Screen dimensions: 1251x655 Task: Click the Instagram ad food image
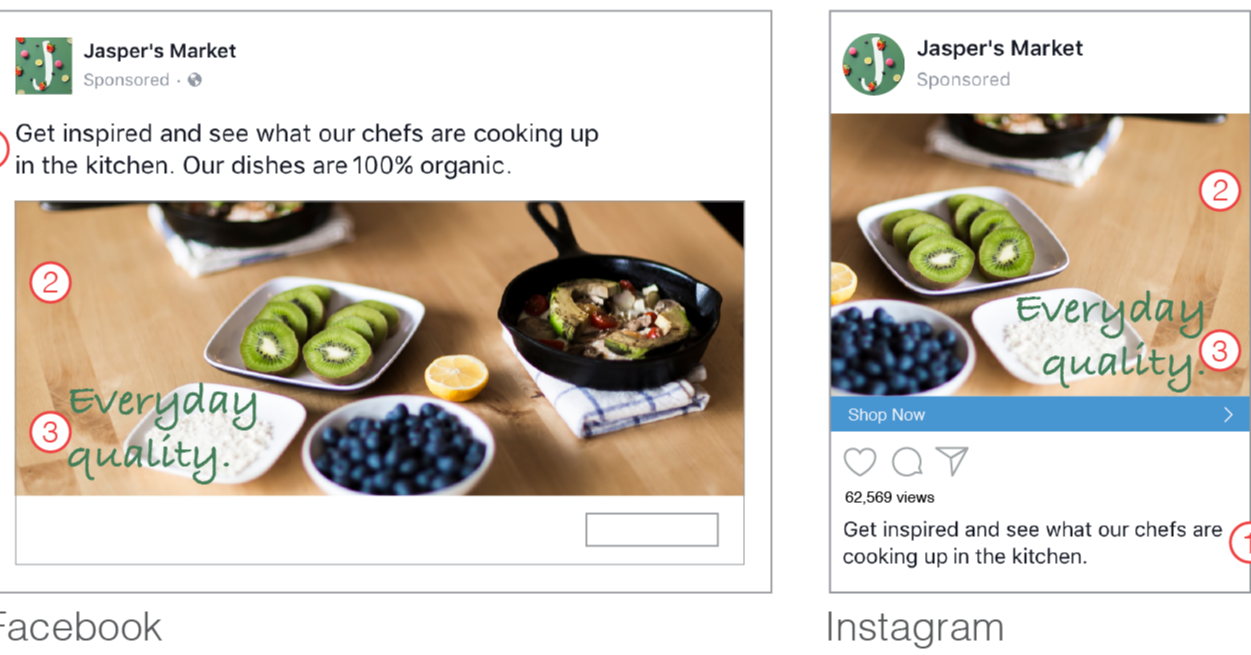[x=1040, y=255]
